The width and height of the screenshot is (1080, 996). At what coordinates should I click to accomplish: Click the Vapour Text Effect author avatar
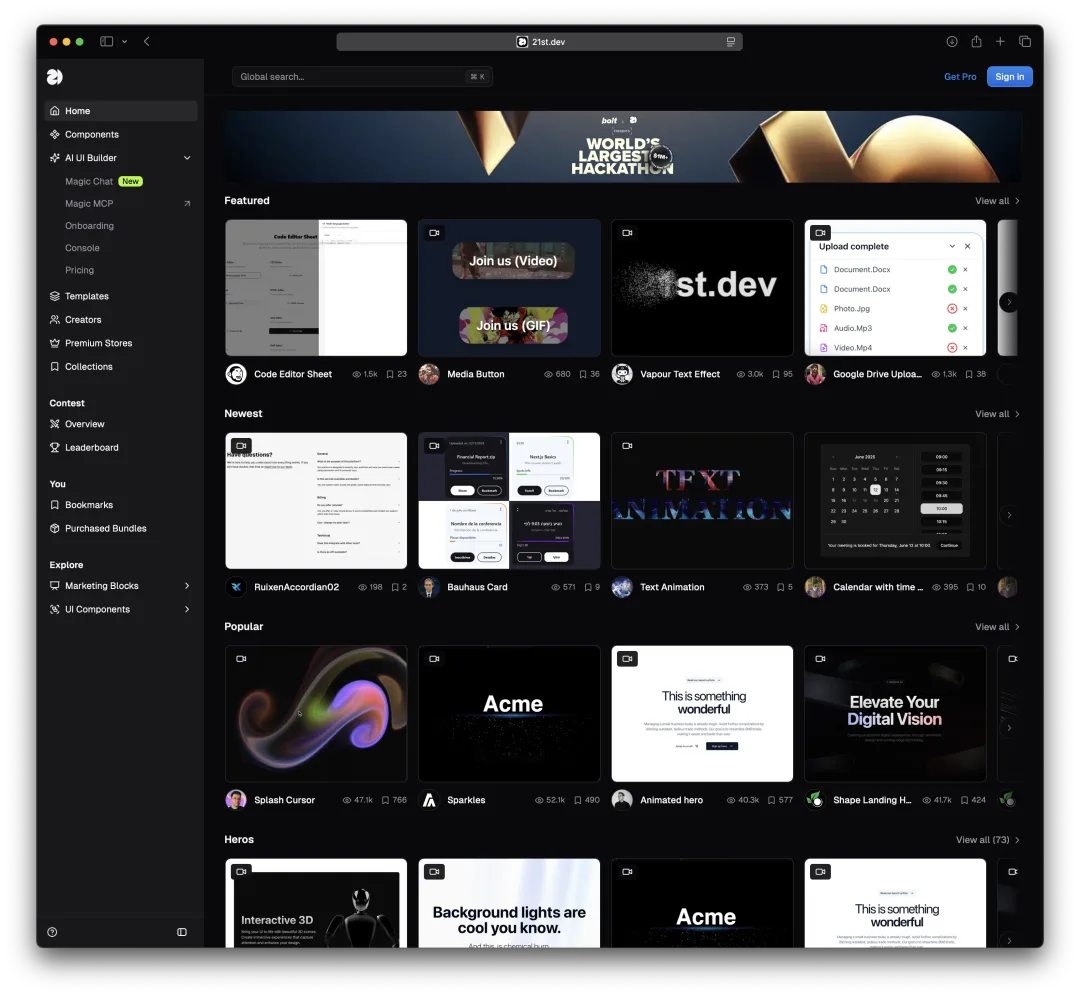tap(622, 374)
